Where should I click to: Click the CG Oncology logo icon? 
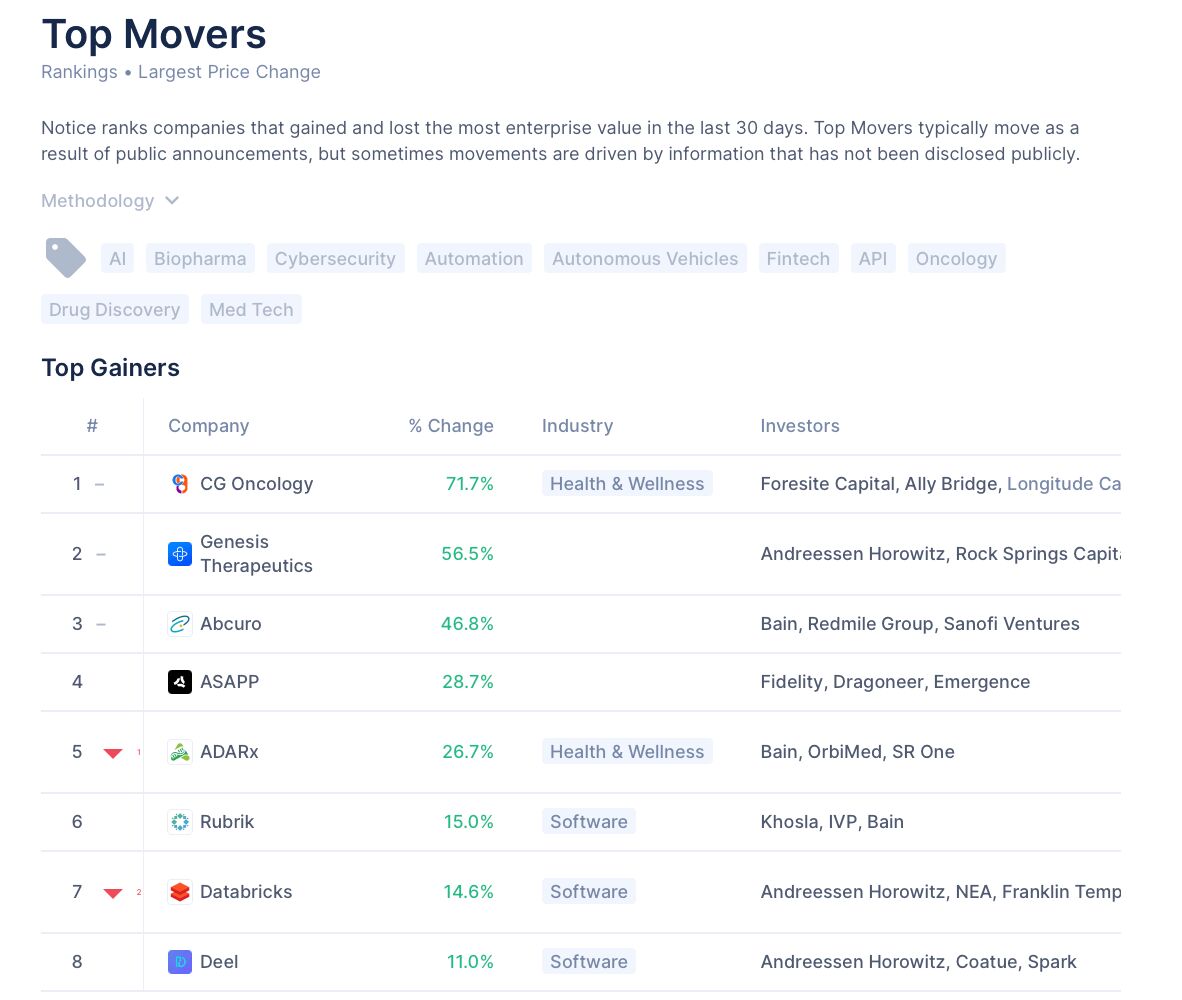tap(179, 484)
